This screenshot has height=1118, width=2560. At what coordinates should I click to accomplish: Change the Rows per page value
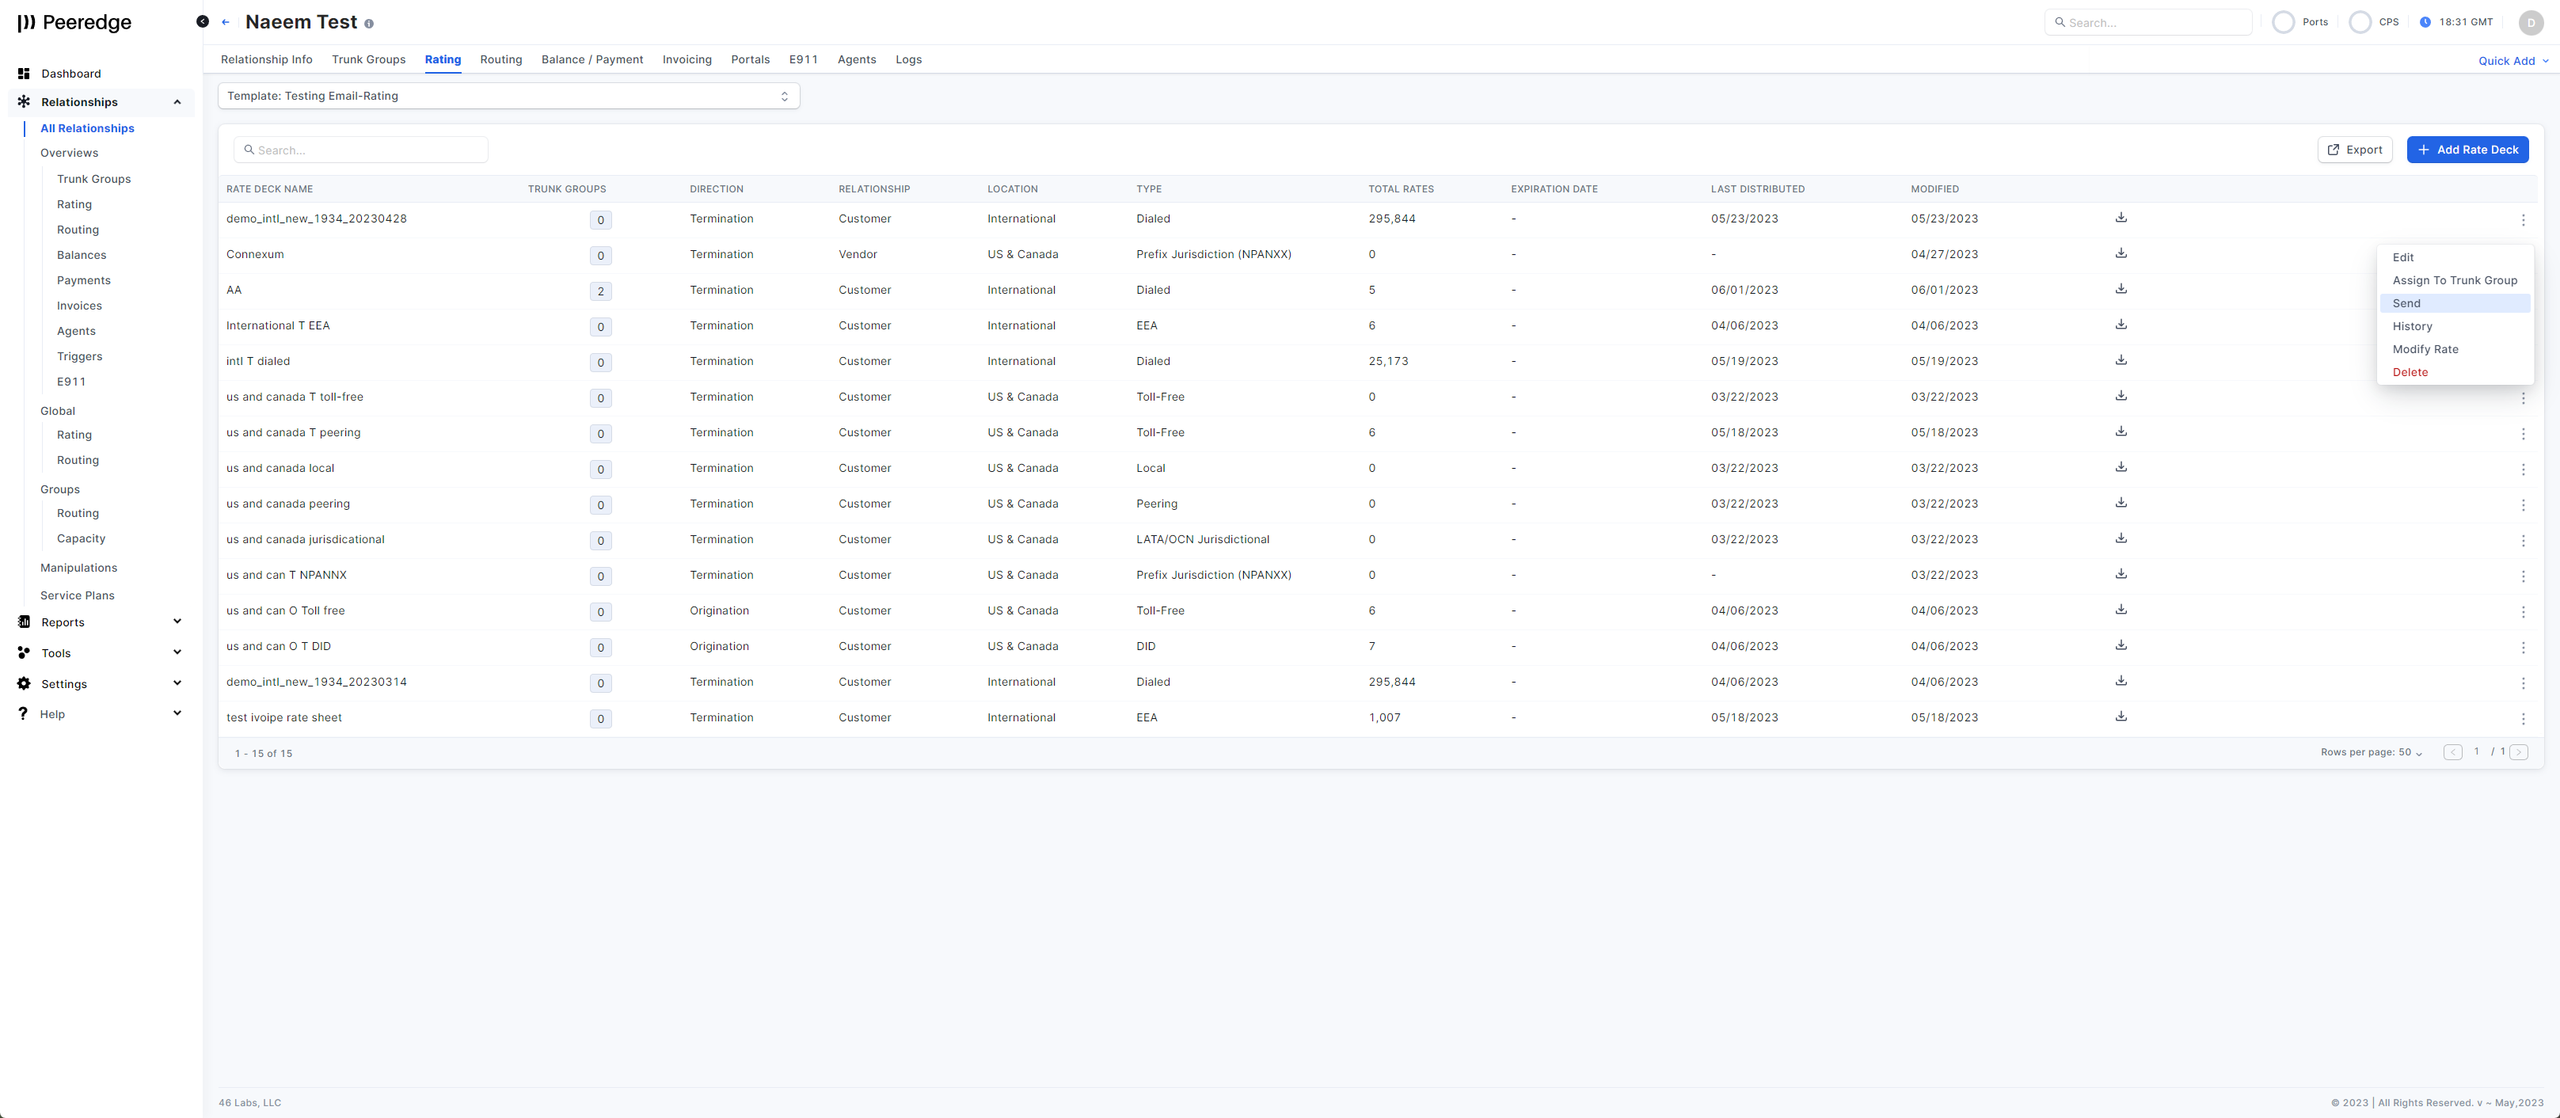pos(2410,753)
